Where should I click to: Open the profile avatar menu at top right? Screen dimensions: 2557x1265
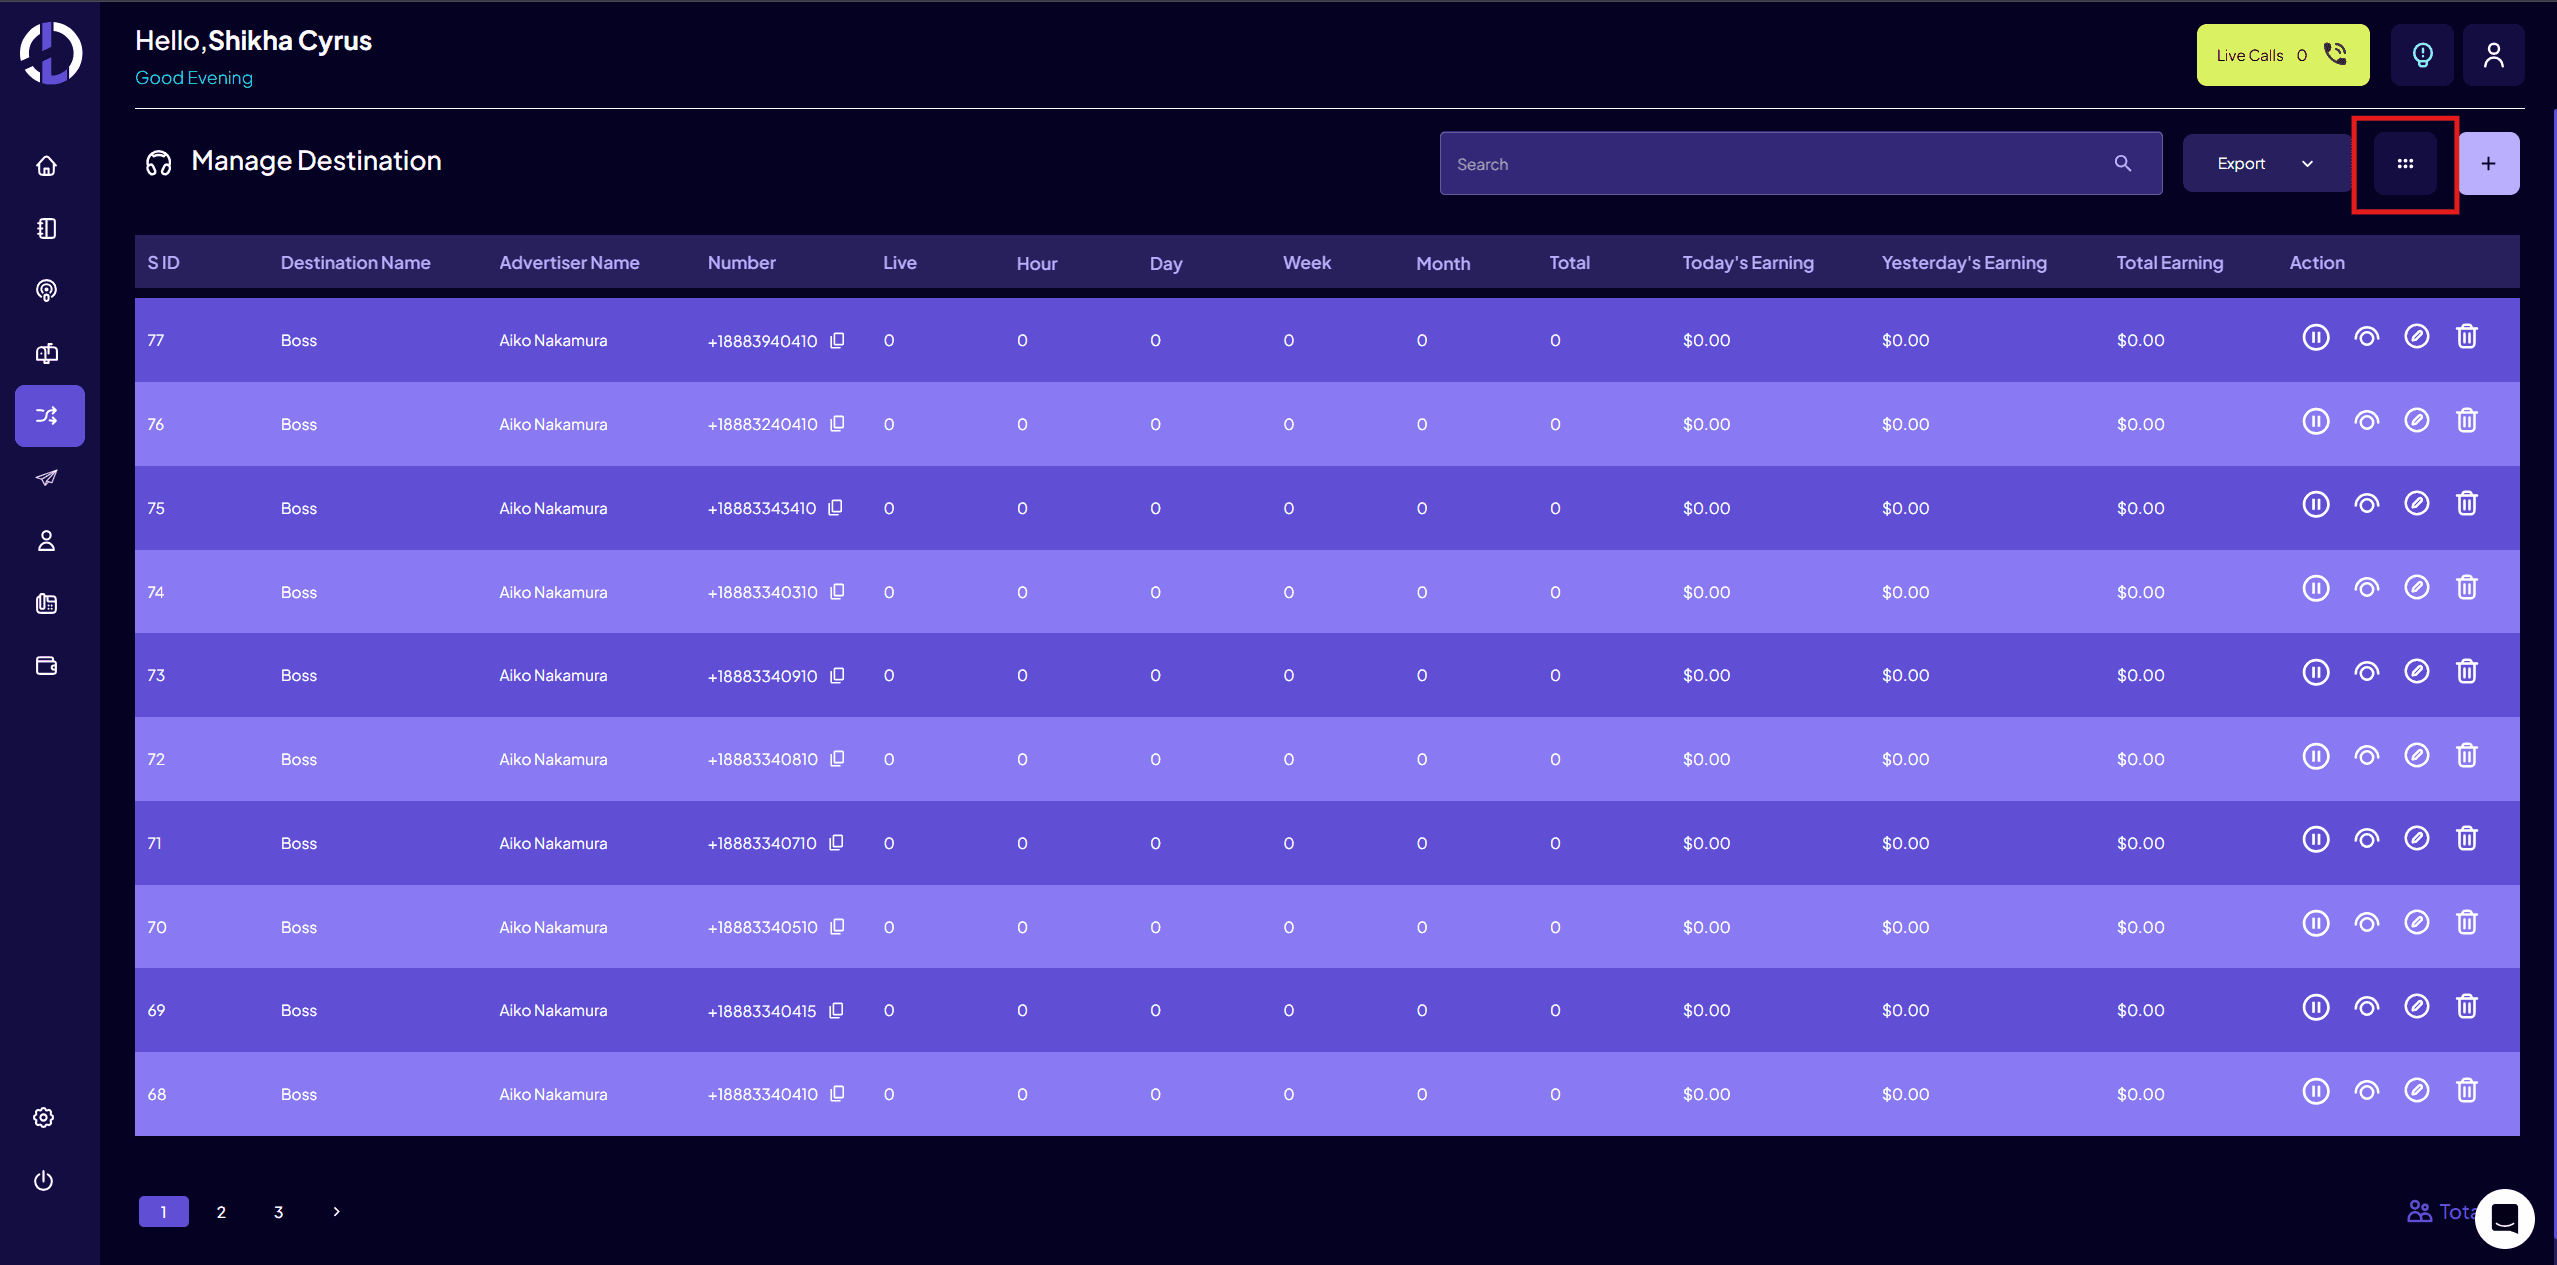tap(2494, 55)
